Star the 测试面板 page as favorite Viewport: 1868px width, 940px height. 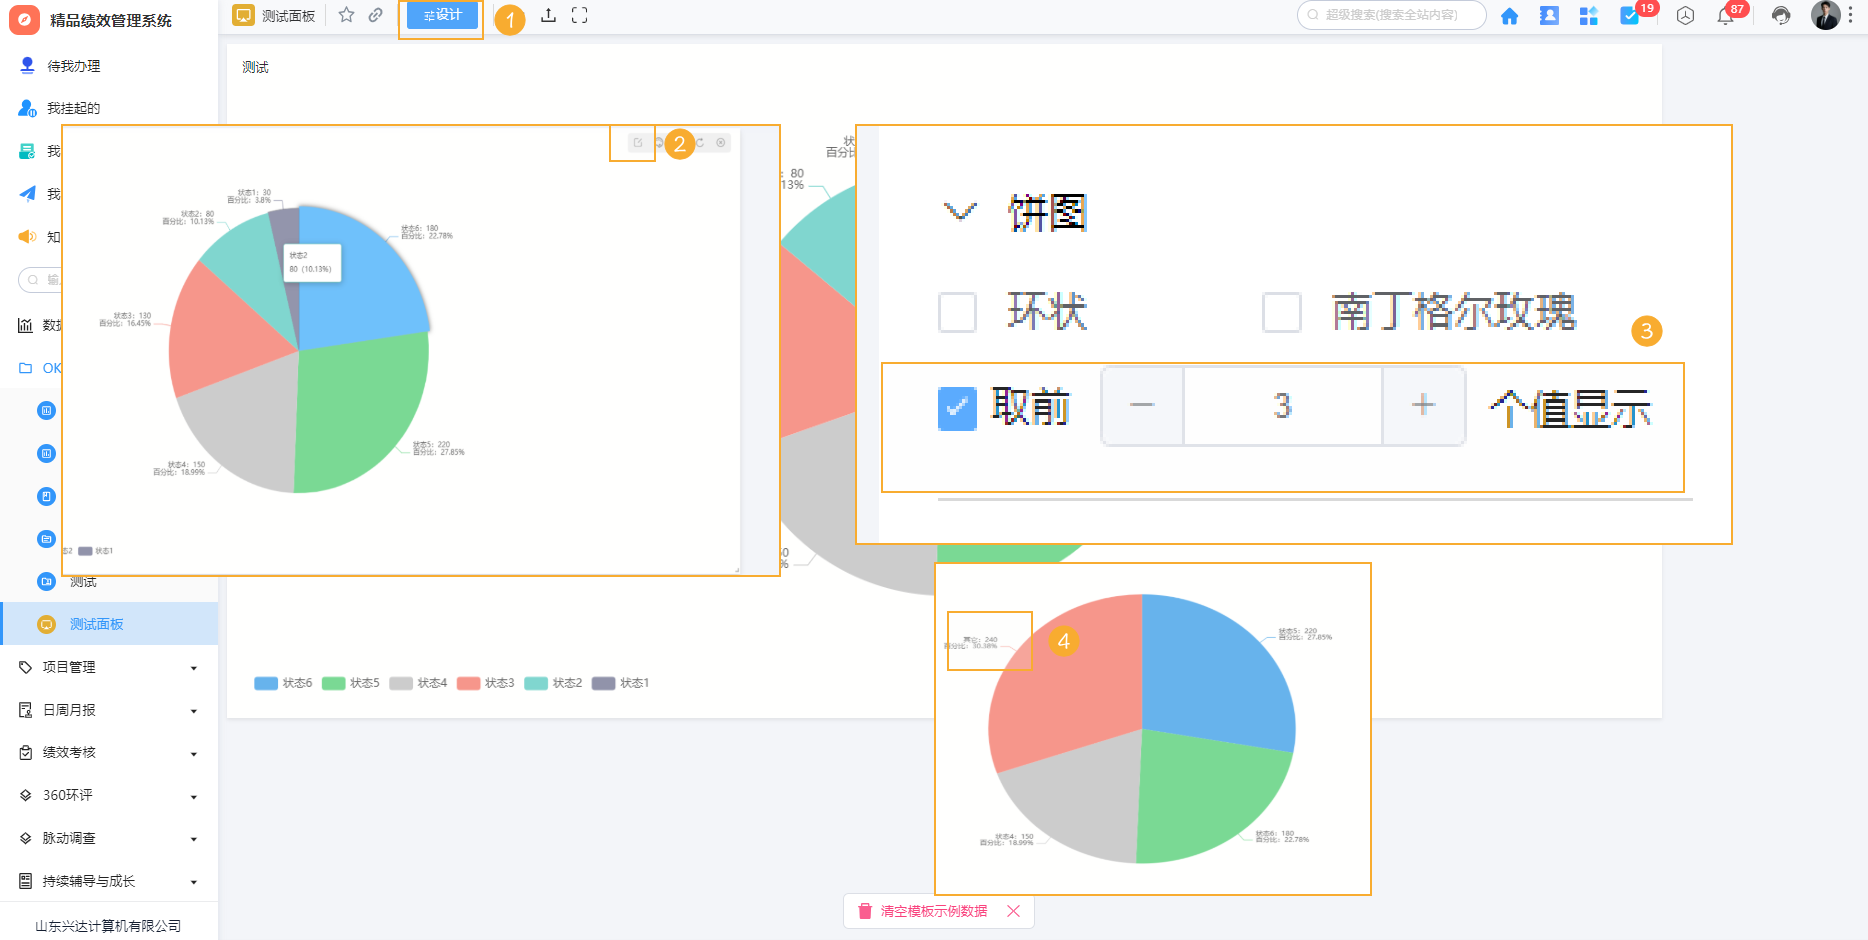346,15
